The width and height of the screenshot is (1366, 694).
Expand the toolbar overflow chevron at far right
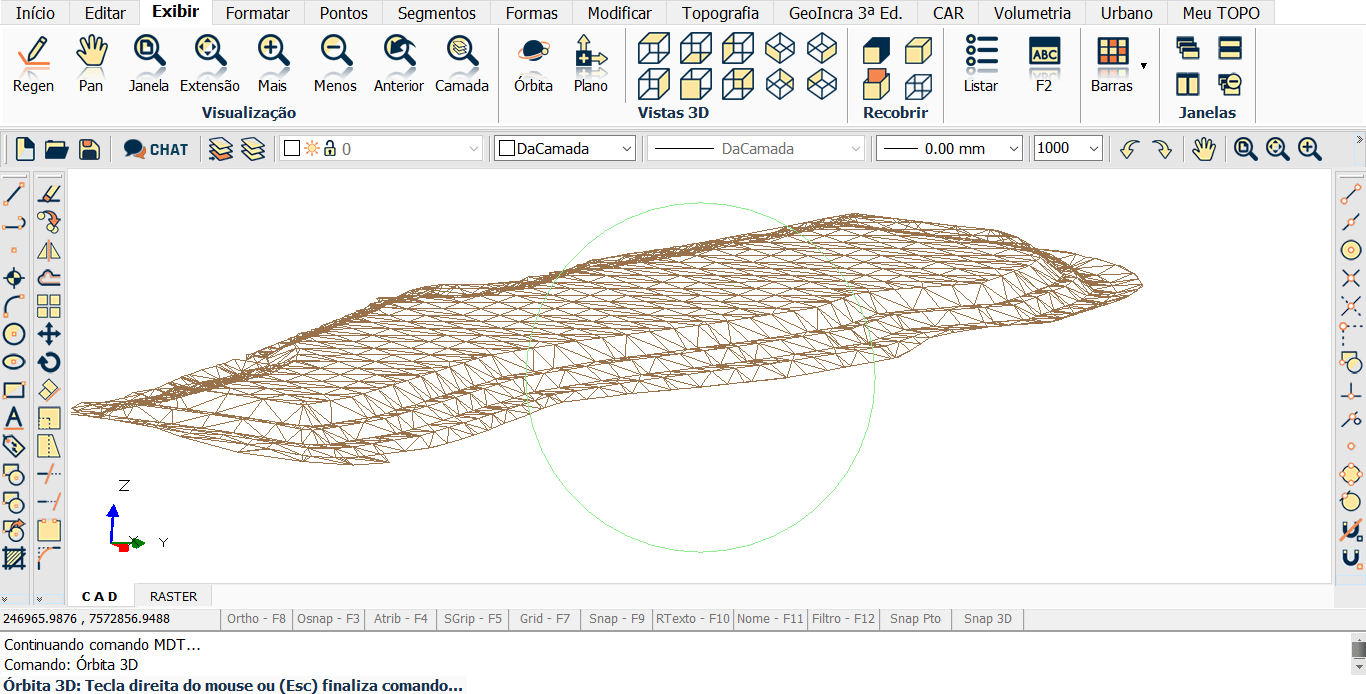point(1359,139)
